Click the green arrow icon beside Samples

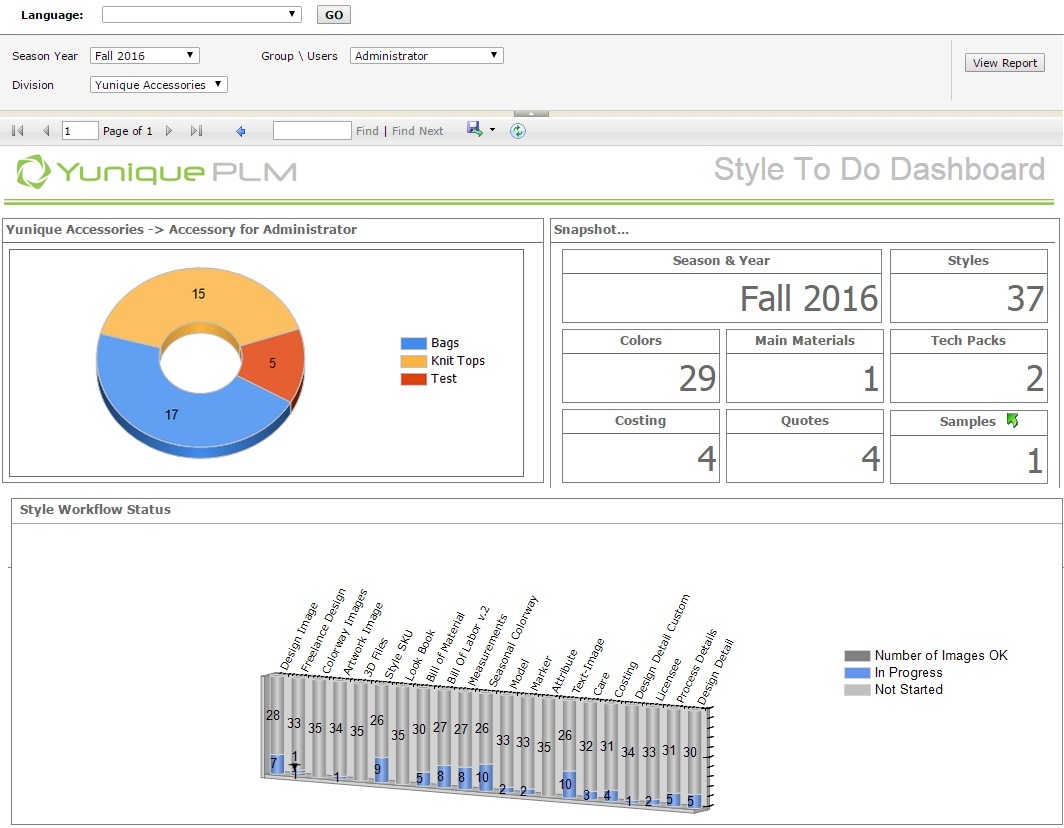point(1012,421)
